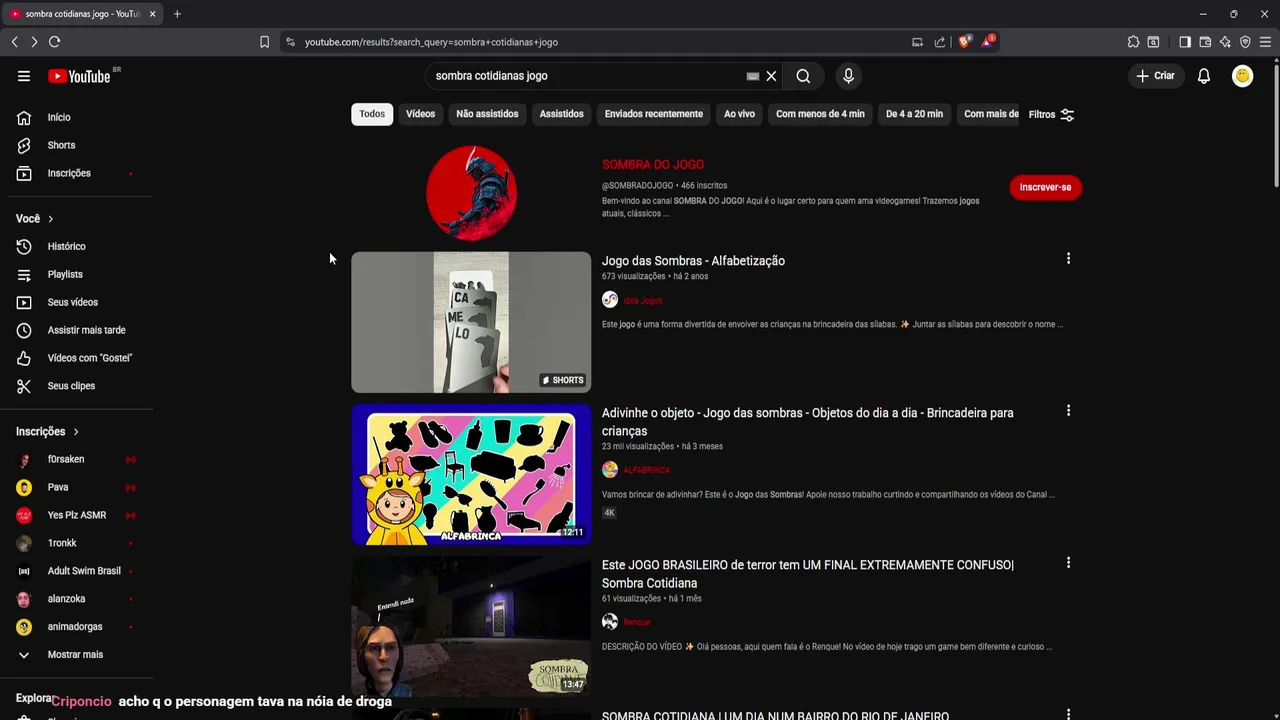
Task: Select the Enviados recentemente chip
Action: [653, 114]
